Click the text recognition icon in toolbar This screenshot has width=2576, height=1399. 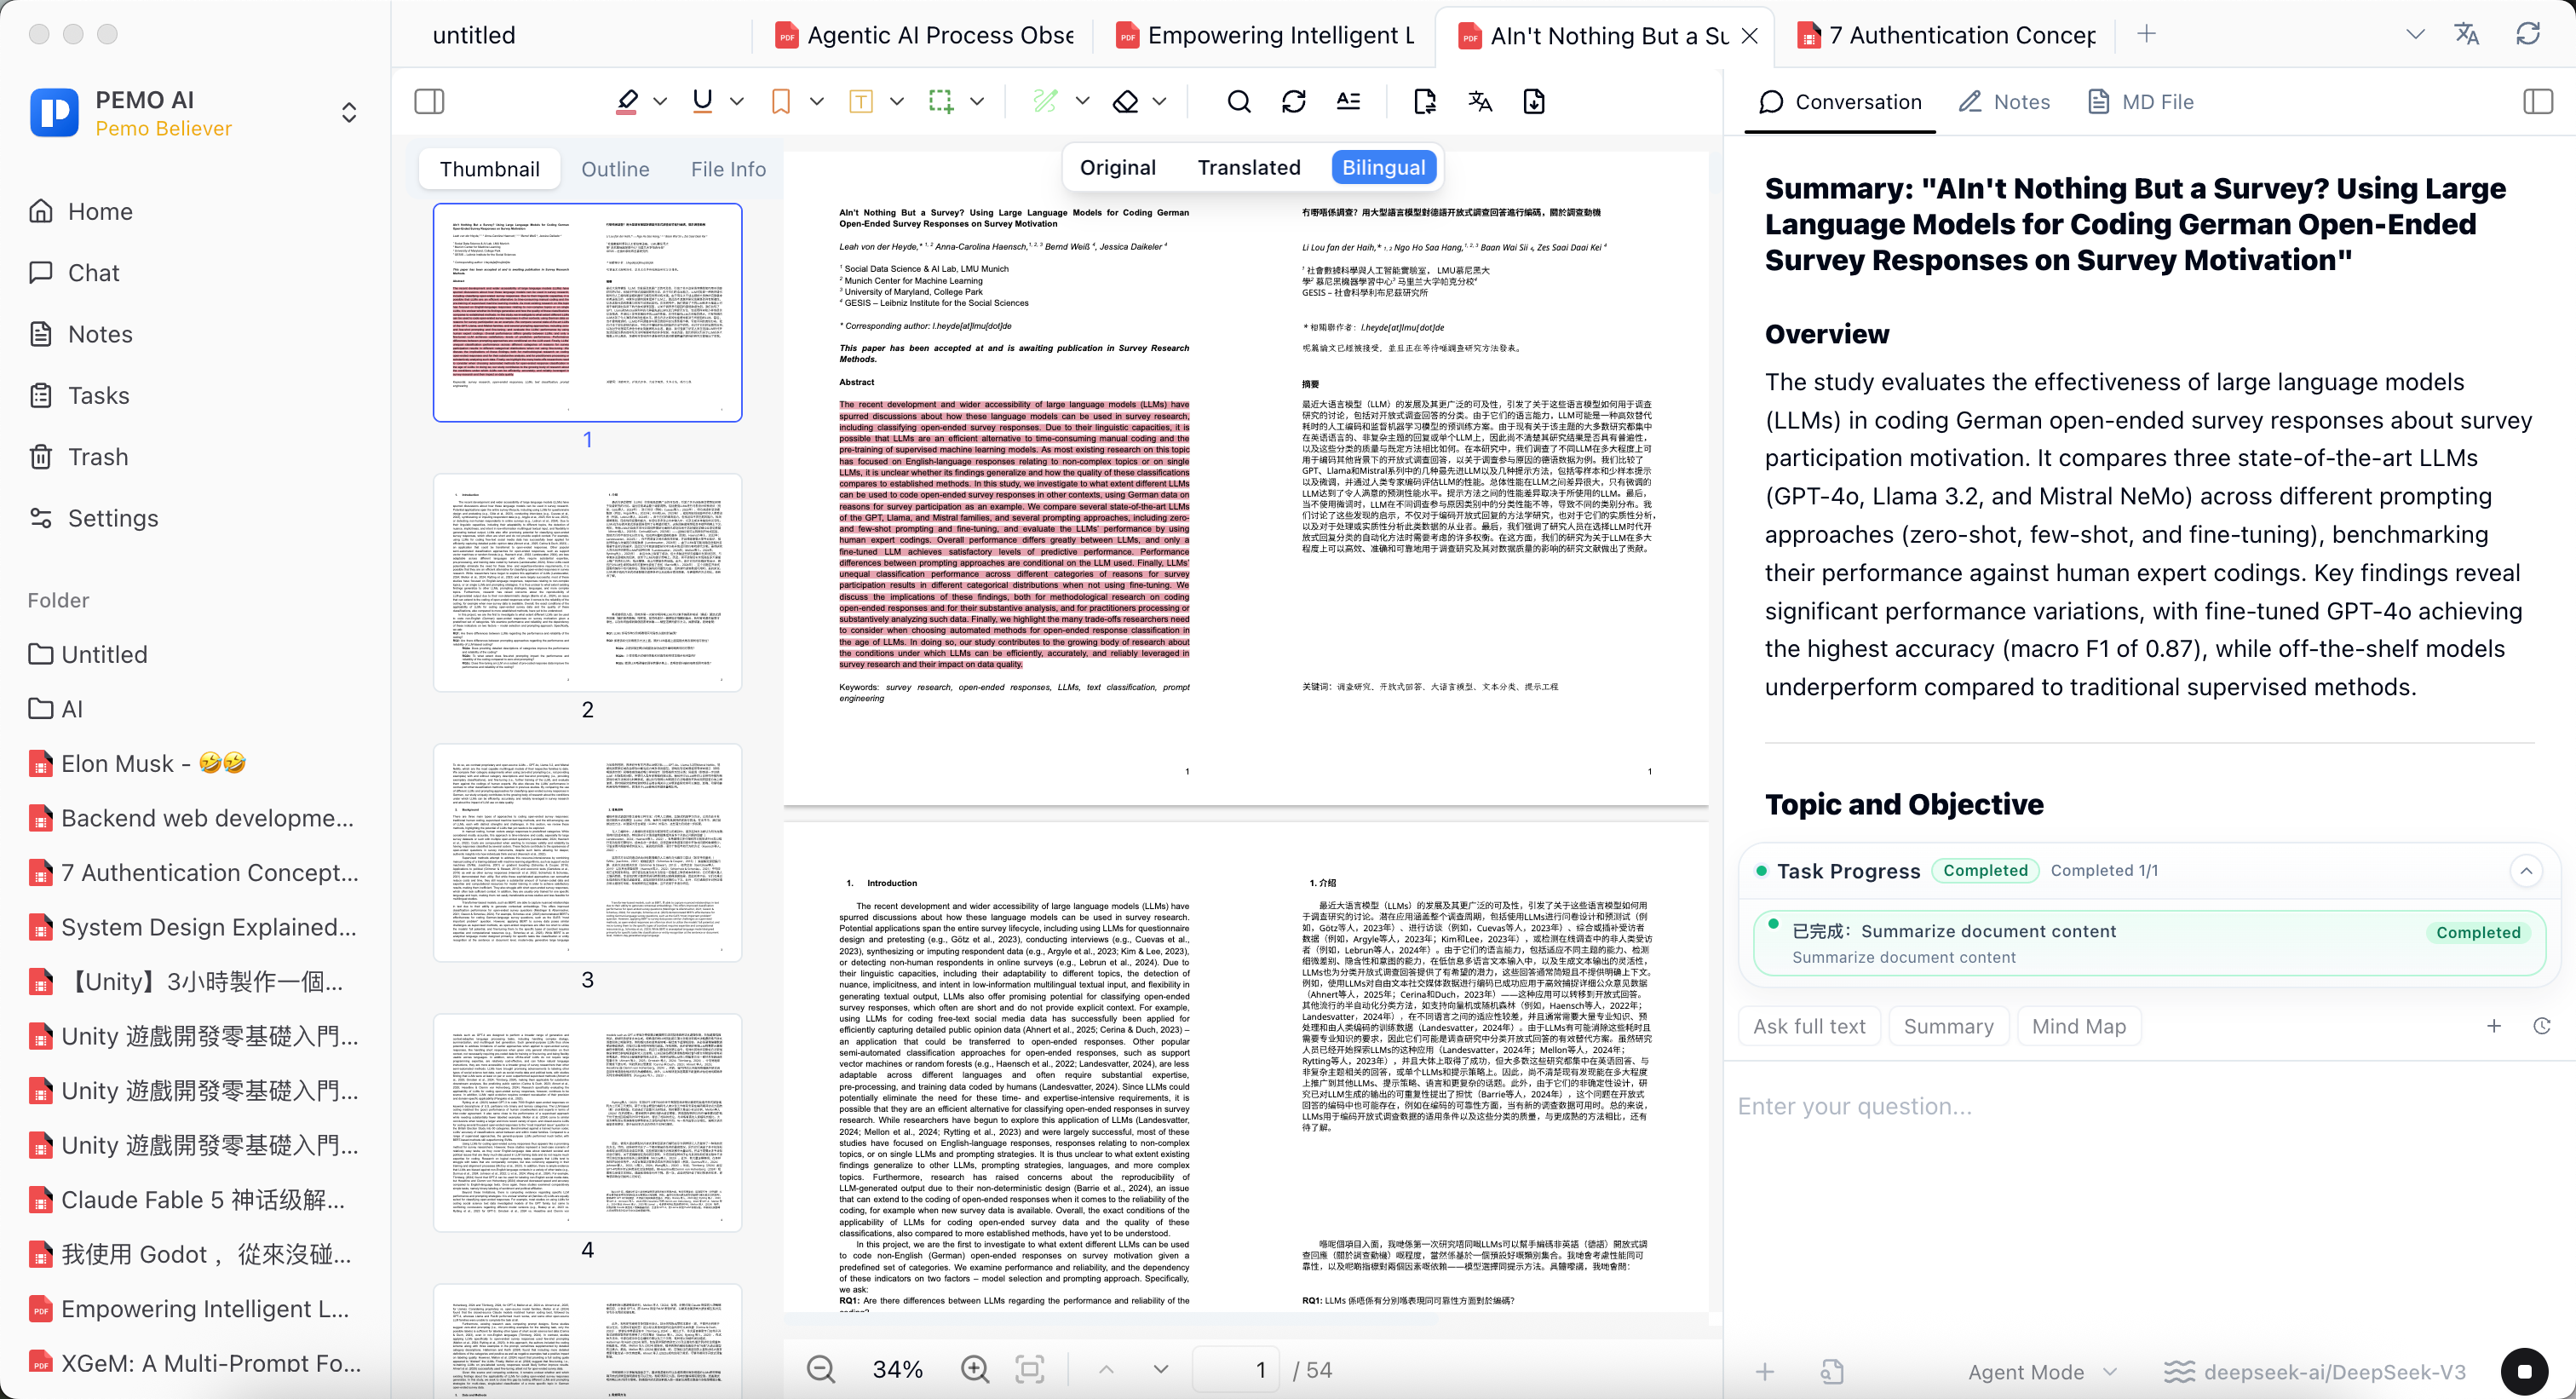tap(1348, 101)
